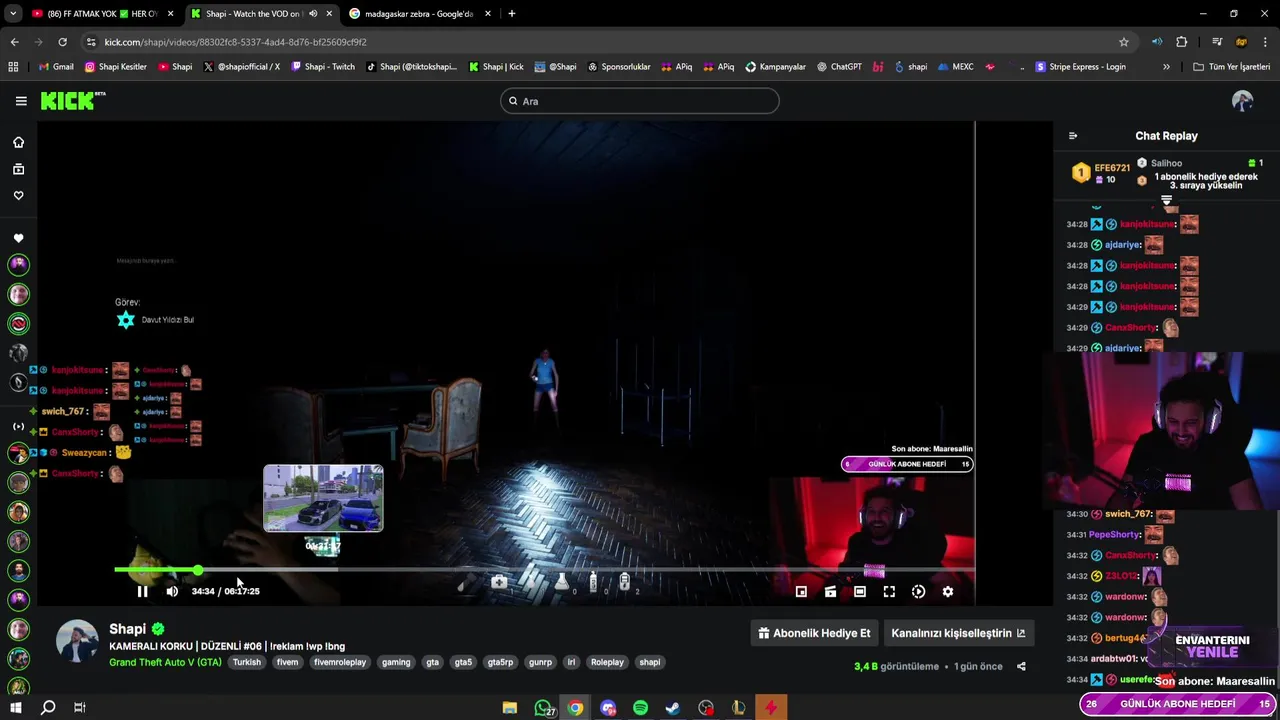Open a new browser tab
Screen dimensions: 1280x720
[512, 14]
